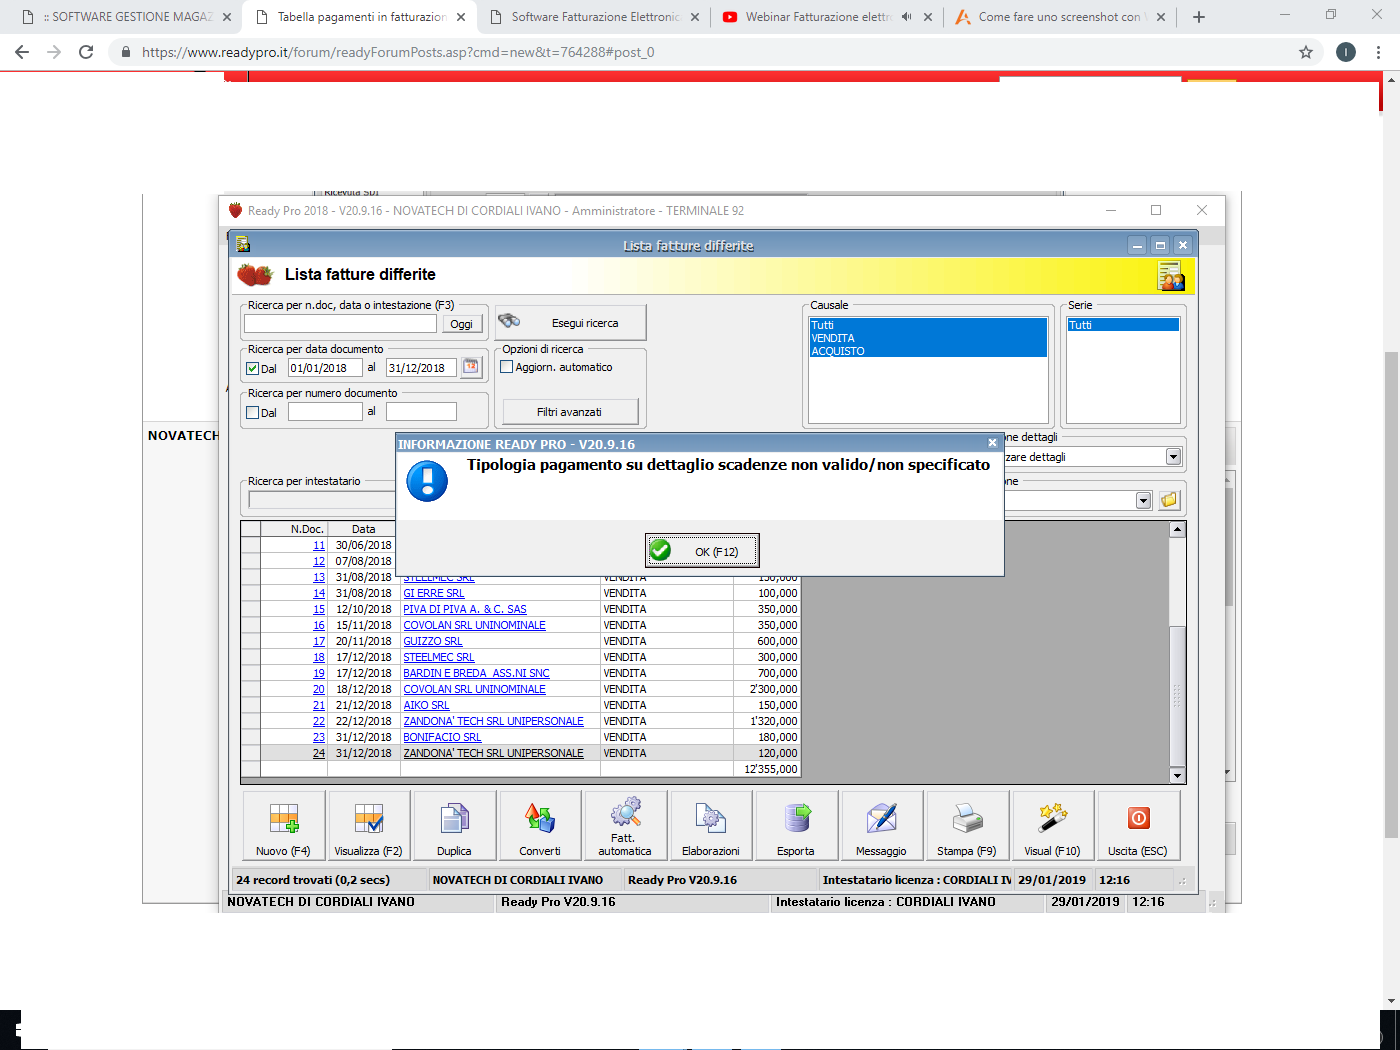This screenshot has height=1050, width=1400.
Task: Click the 01/01/2018 start date field
Action: [325, 368]
